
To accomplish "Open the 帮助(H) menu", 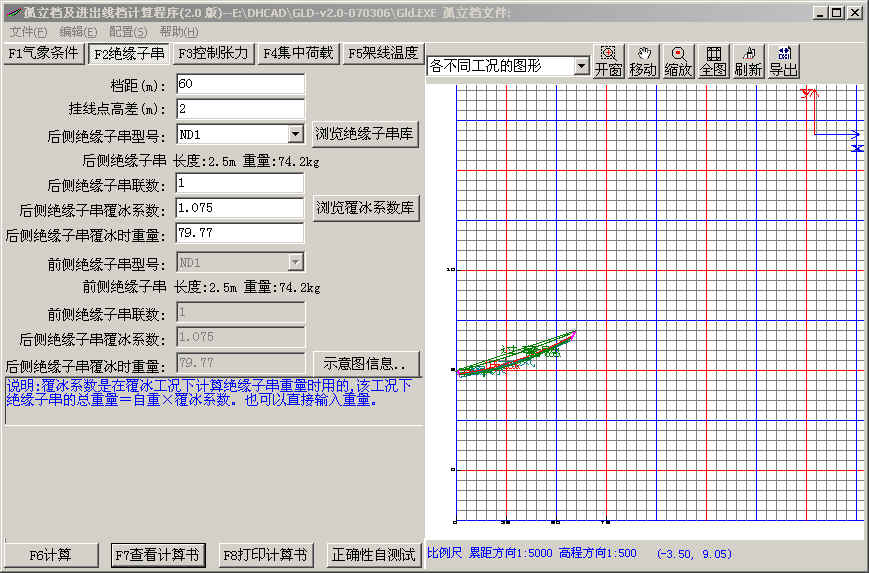I will coord(179,32).
